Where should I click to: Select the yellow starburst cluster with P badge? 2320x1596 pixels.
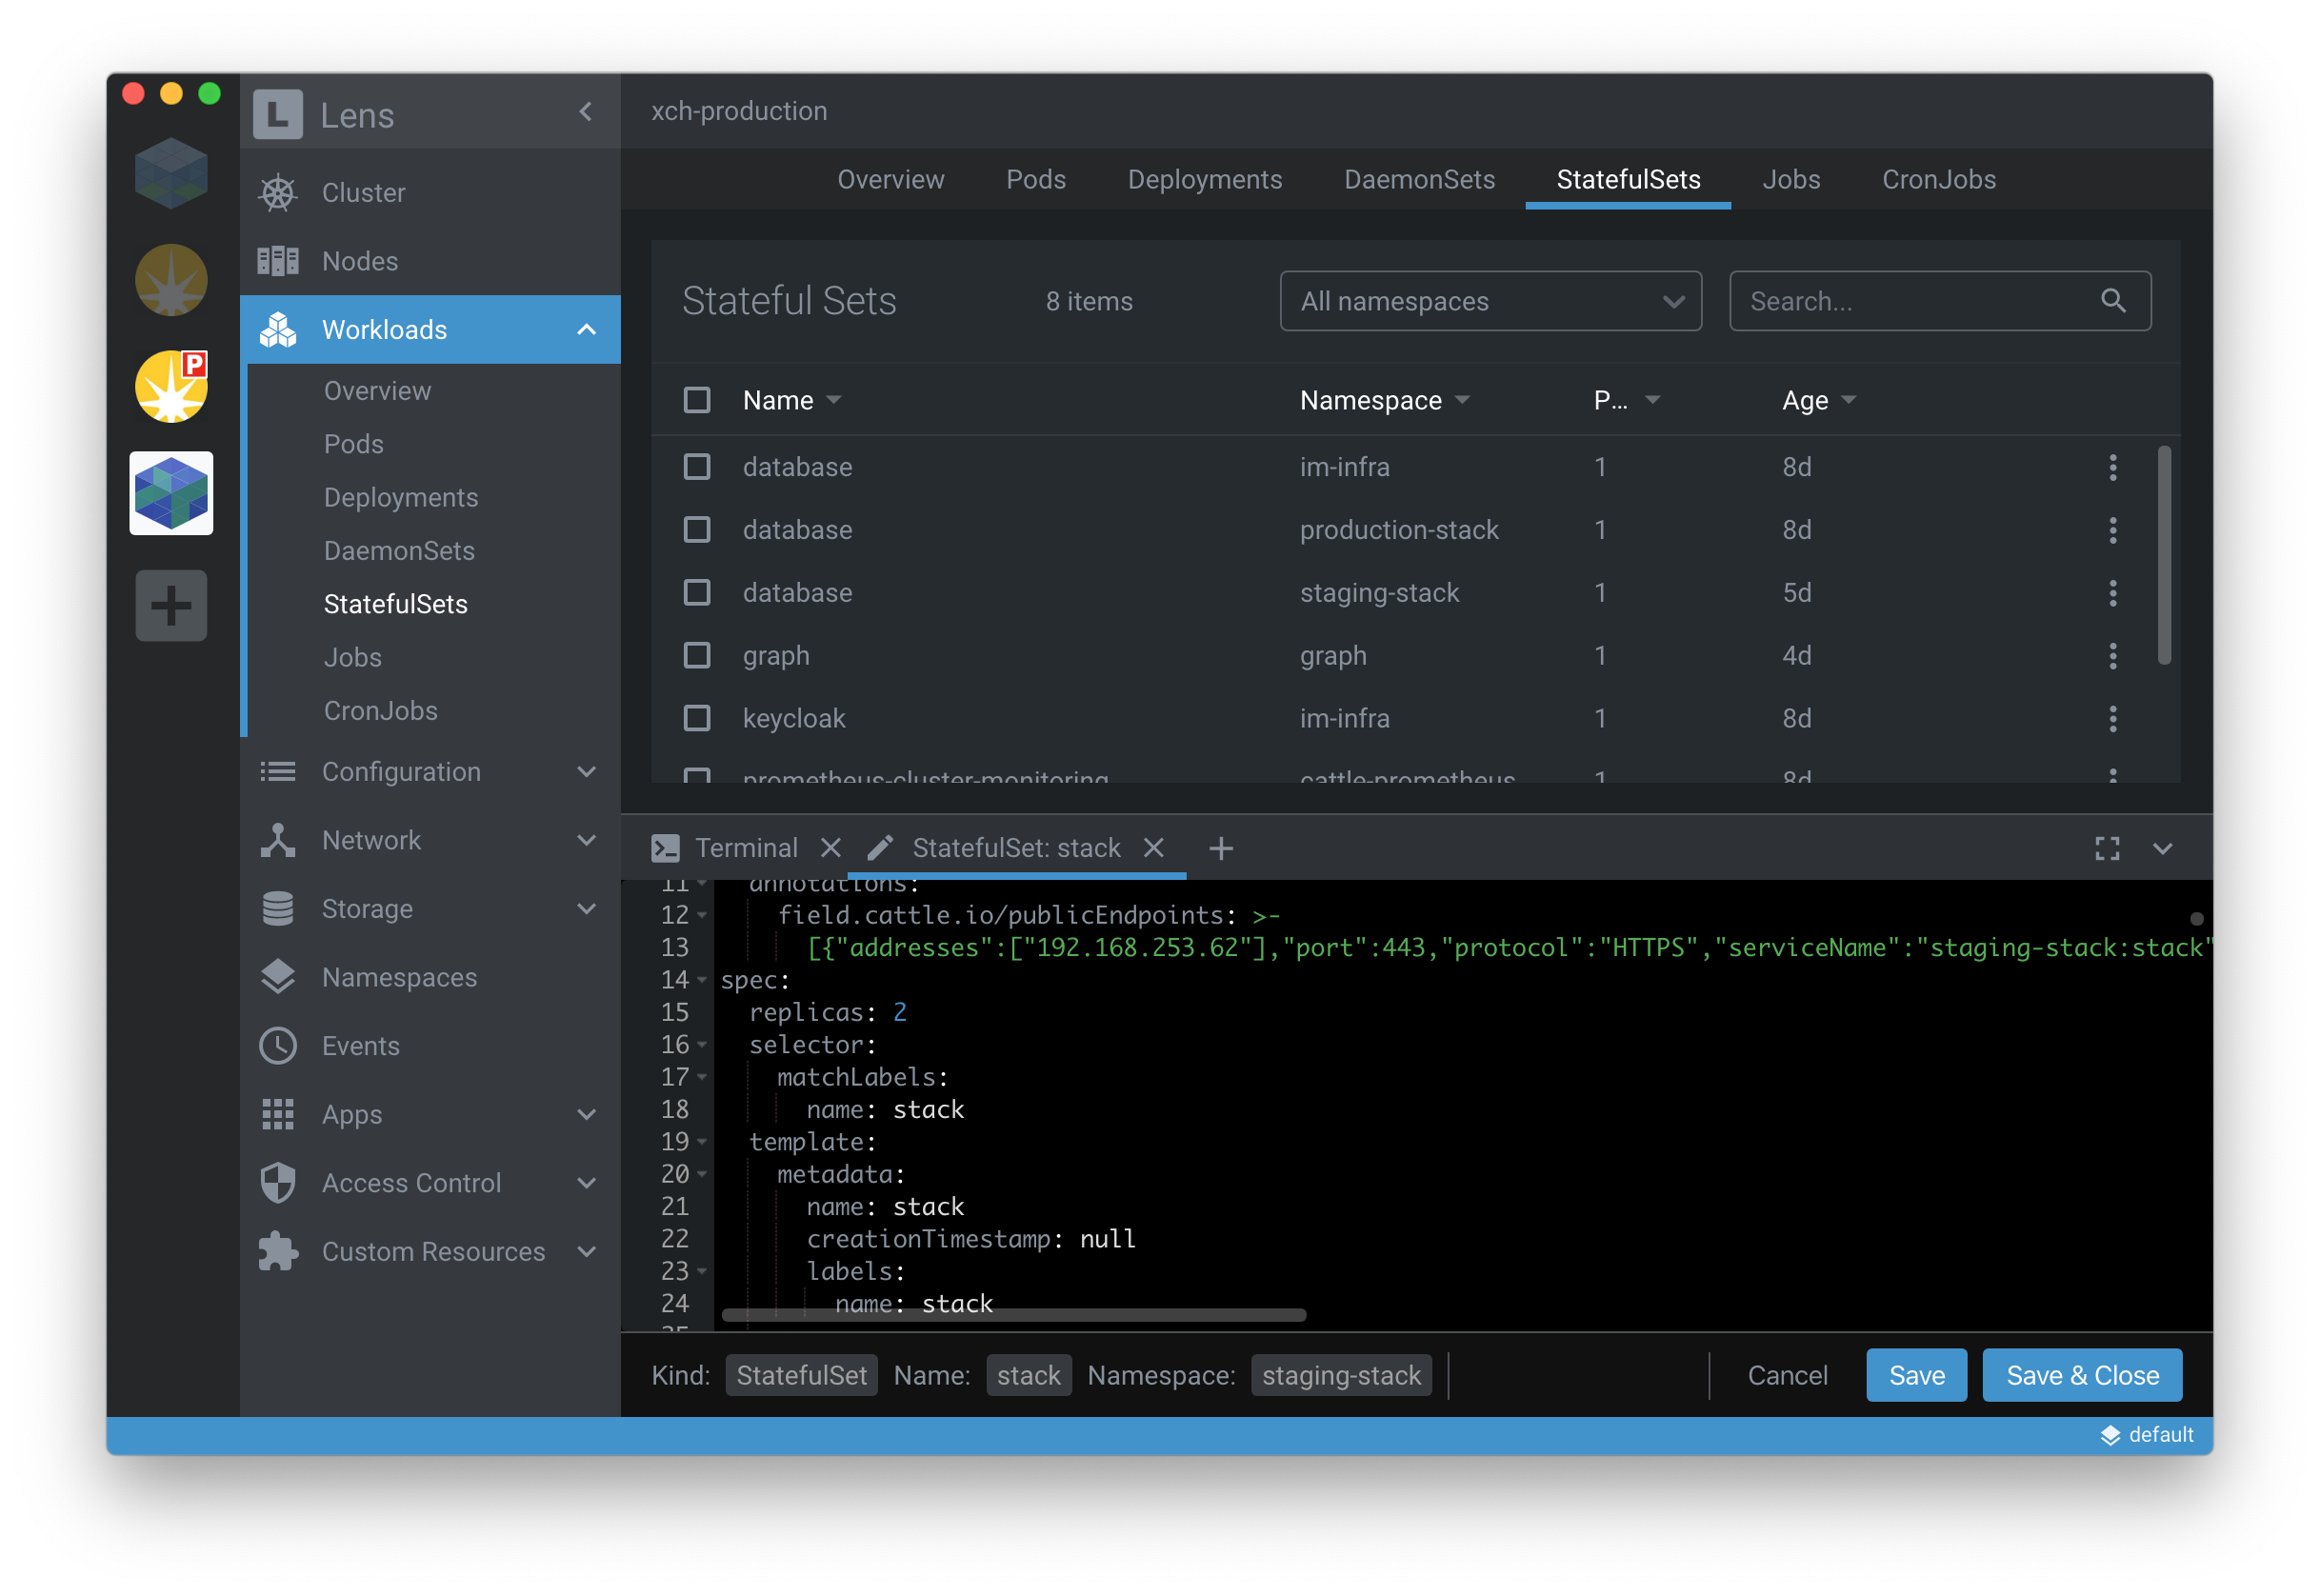click(x=171, y=386)
